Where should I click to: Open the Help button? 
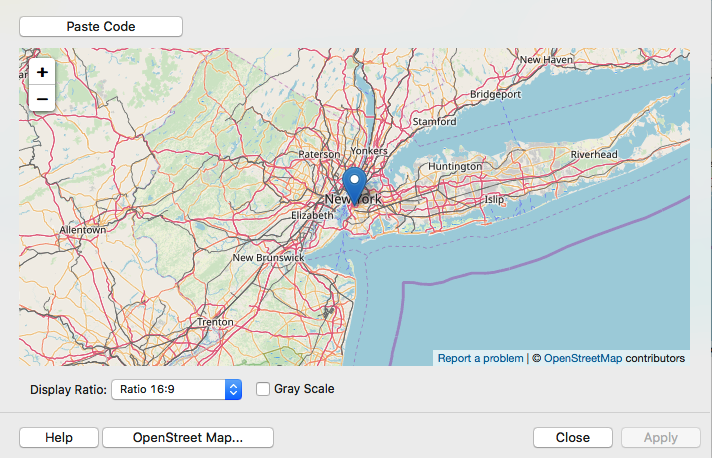[59, 437]
